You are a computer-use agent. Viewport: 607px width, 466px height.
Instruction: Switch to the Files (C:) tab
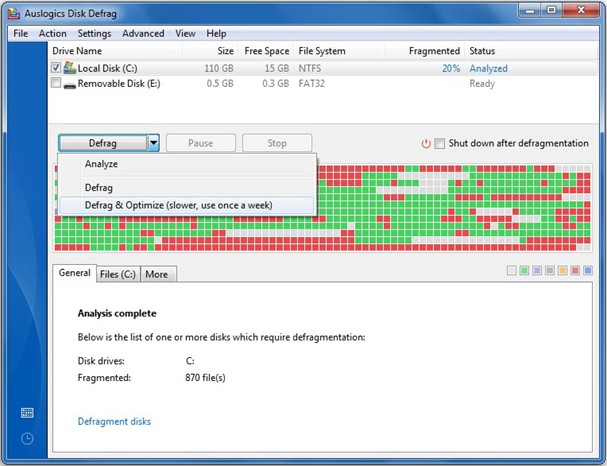pyautogui.click(x=118, y=274)
